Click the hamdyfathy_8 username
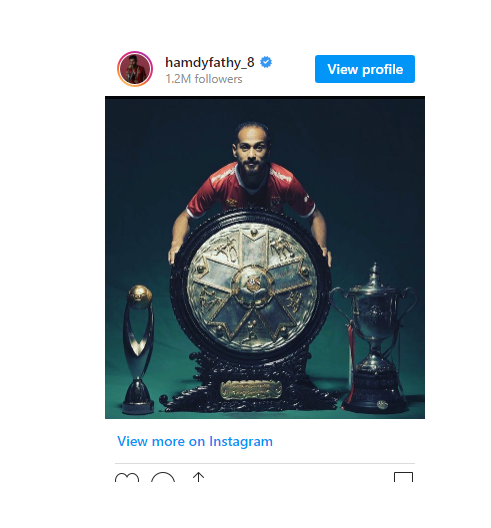Image resolution: width=491 pixels, height=528 pixels. 209,63
